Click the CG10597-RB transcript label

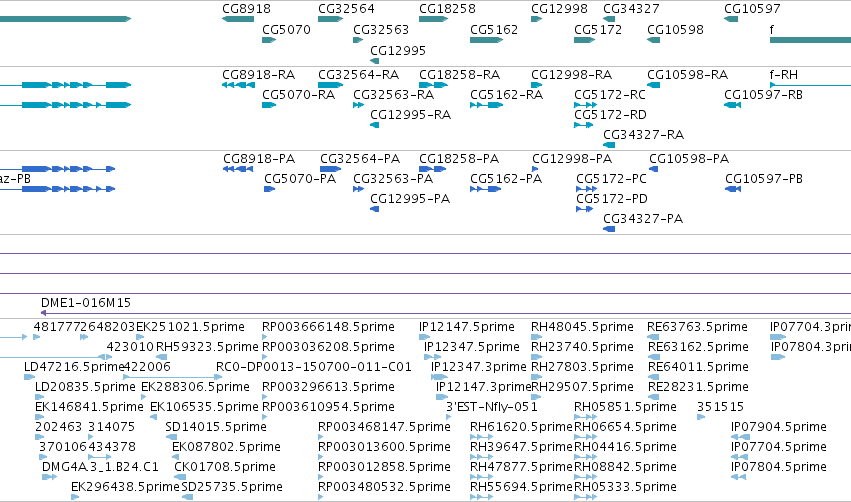point(763,94)
